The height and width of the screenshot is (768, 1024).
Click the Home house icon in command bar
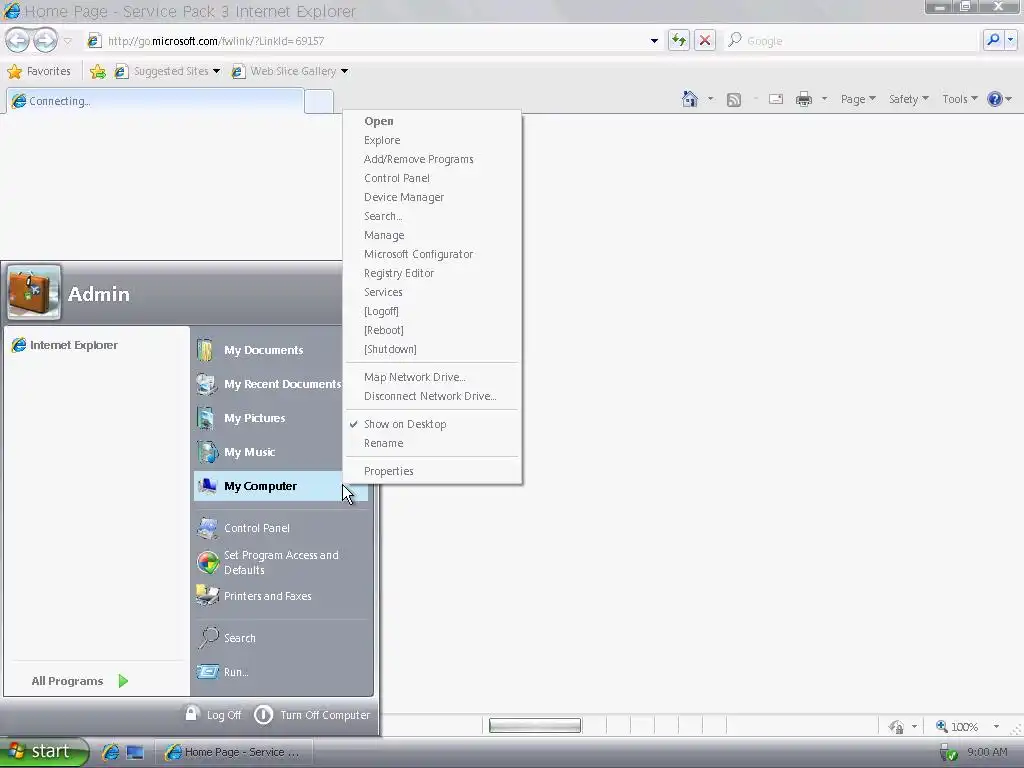[690, 99]
